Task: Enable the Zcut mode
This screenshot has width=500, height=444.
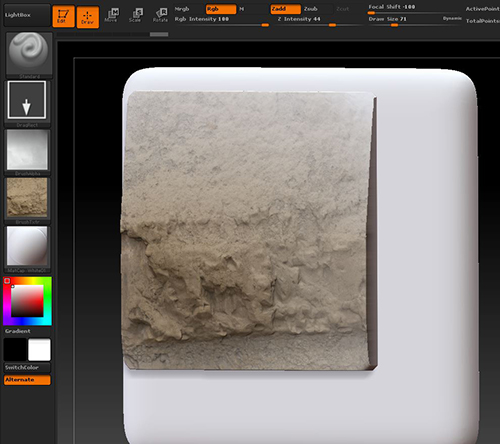Action: [343, 9]
